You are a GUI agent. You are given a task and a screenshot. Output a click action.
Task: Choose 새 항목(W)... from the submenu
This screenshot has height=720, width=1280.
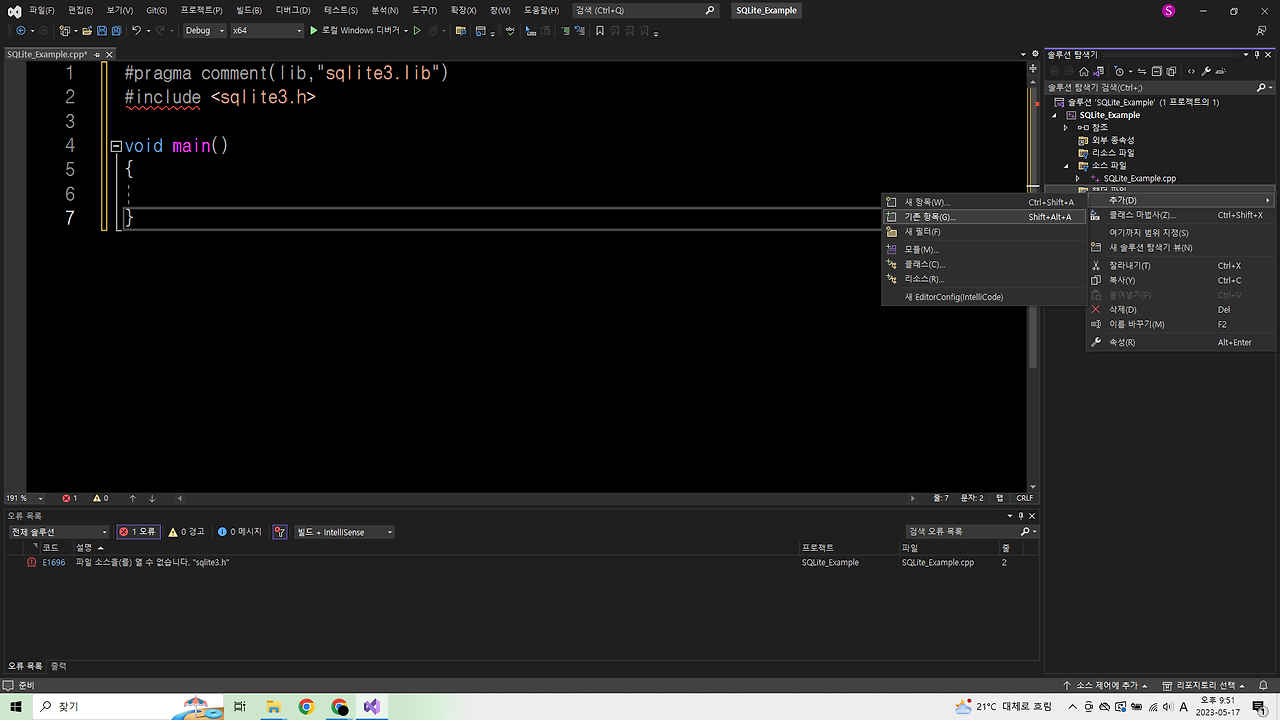pyautogui.click(x=984, y=202)
